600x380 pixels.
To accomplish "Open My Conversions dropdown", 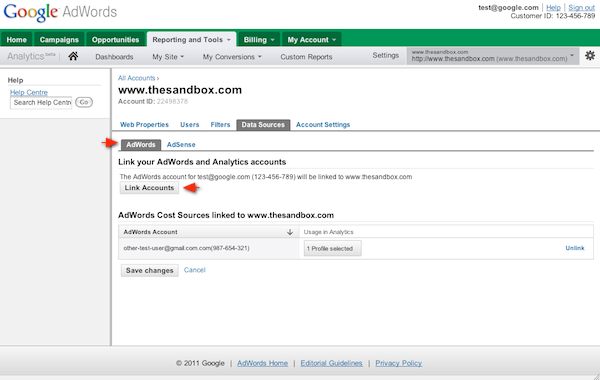I will tap(232, 57).
